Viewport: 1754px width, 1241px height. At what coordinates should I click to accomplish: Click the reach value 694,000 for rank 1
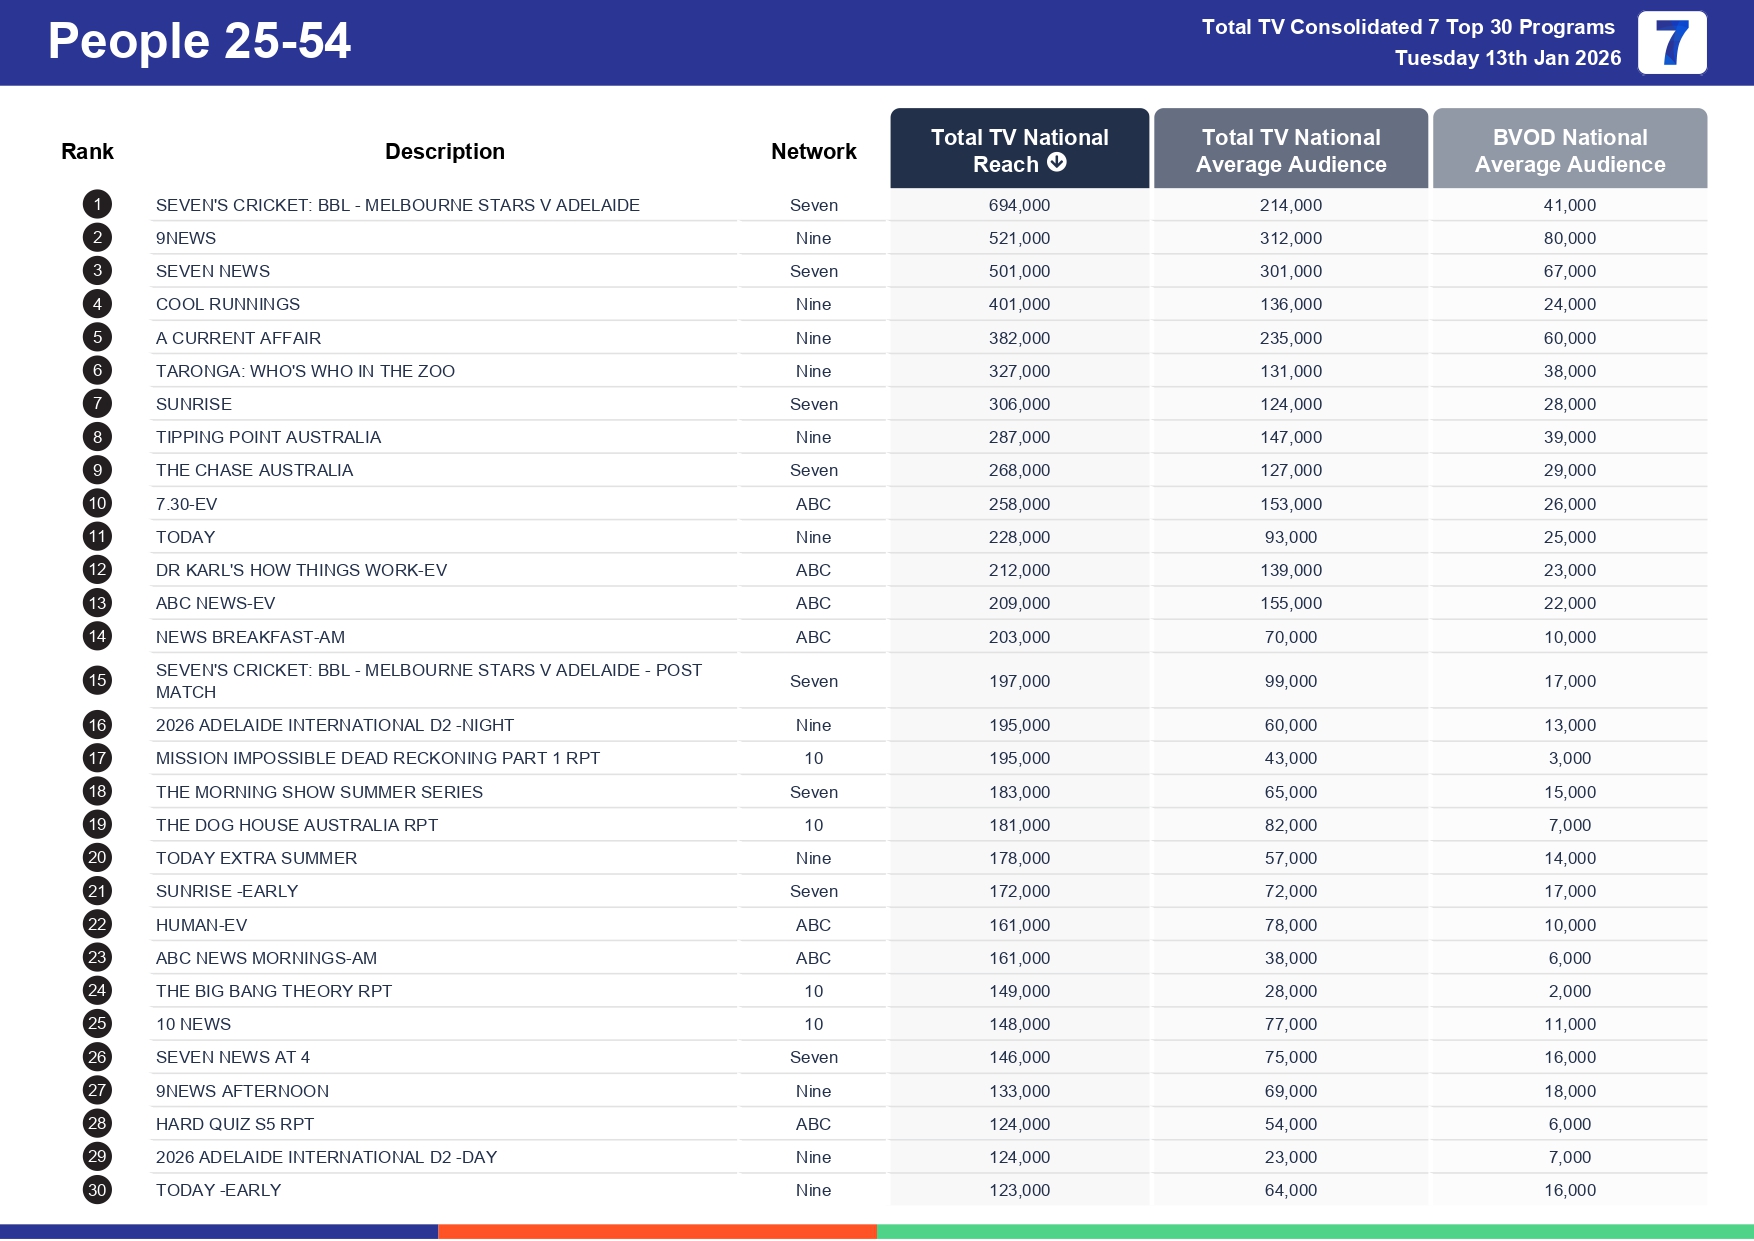point(1018,204)
